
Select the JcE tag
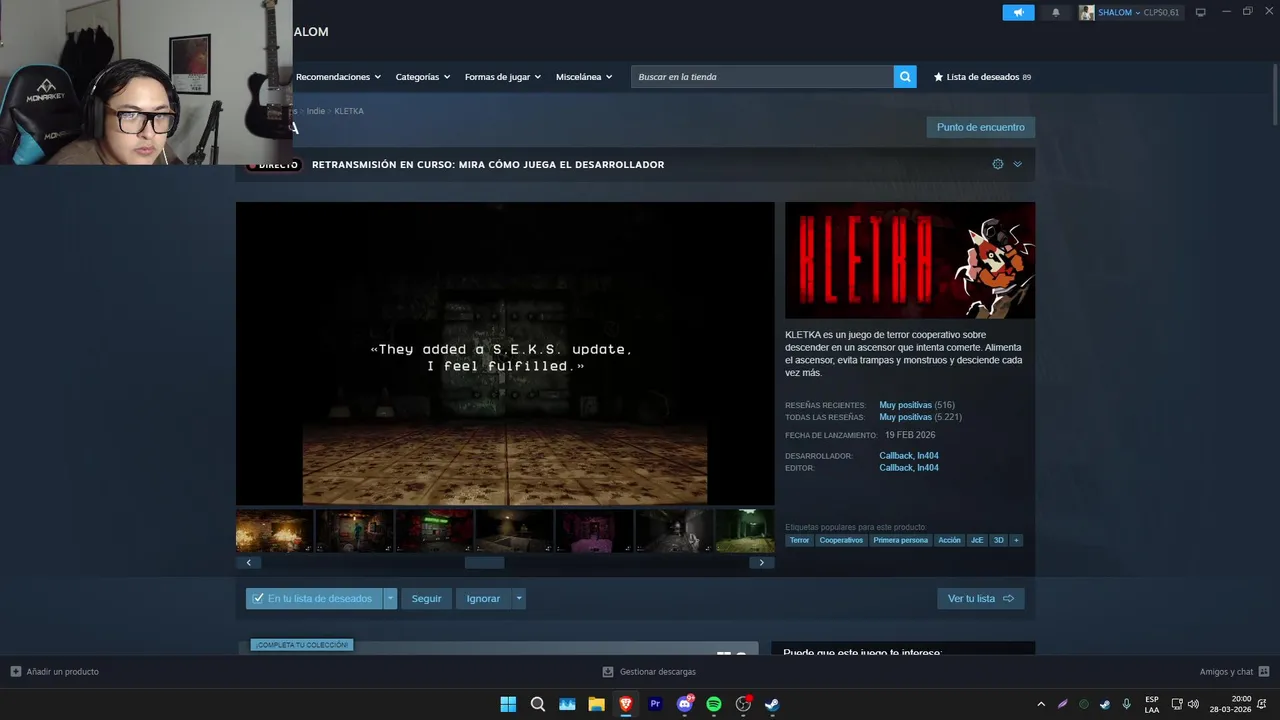click(977, 540)
